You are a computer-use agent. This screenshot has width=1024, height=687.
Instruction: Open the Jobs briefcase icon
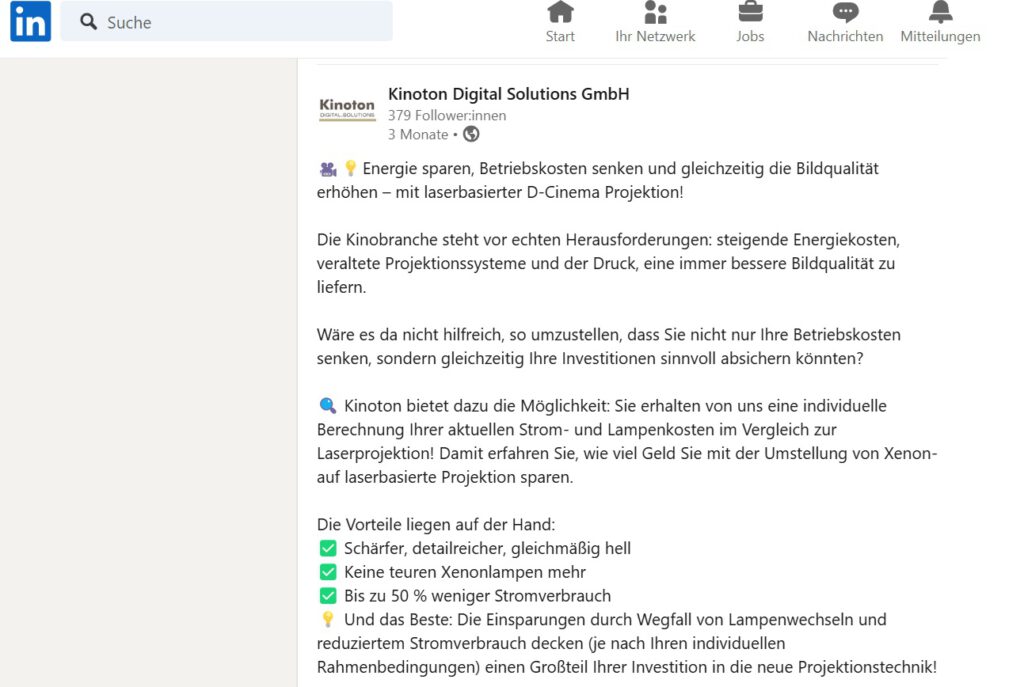point(750,12)
